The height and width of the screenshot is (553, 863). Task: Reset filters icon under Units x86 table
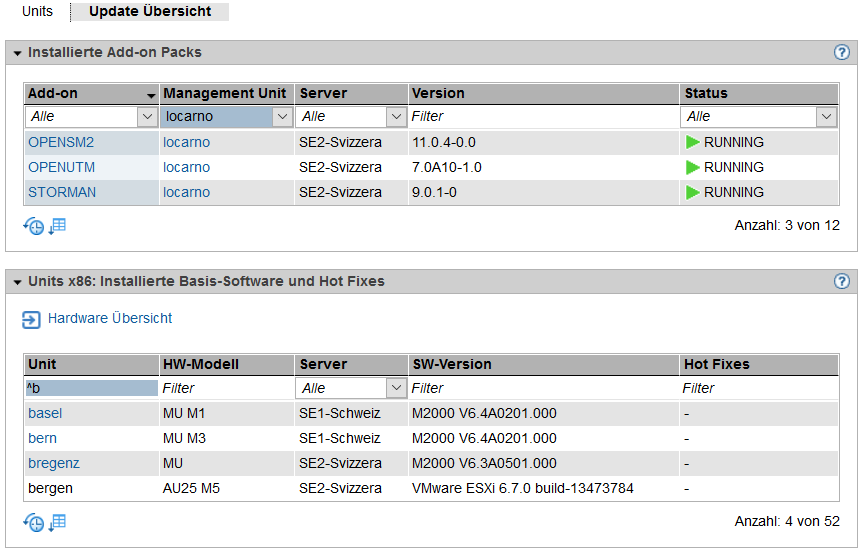coord(34,522)
